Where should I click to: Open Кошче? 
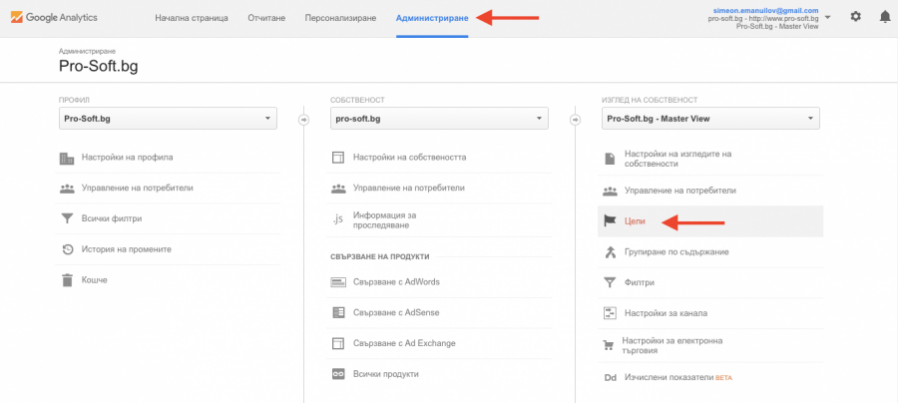coord(94,280)
